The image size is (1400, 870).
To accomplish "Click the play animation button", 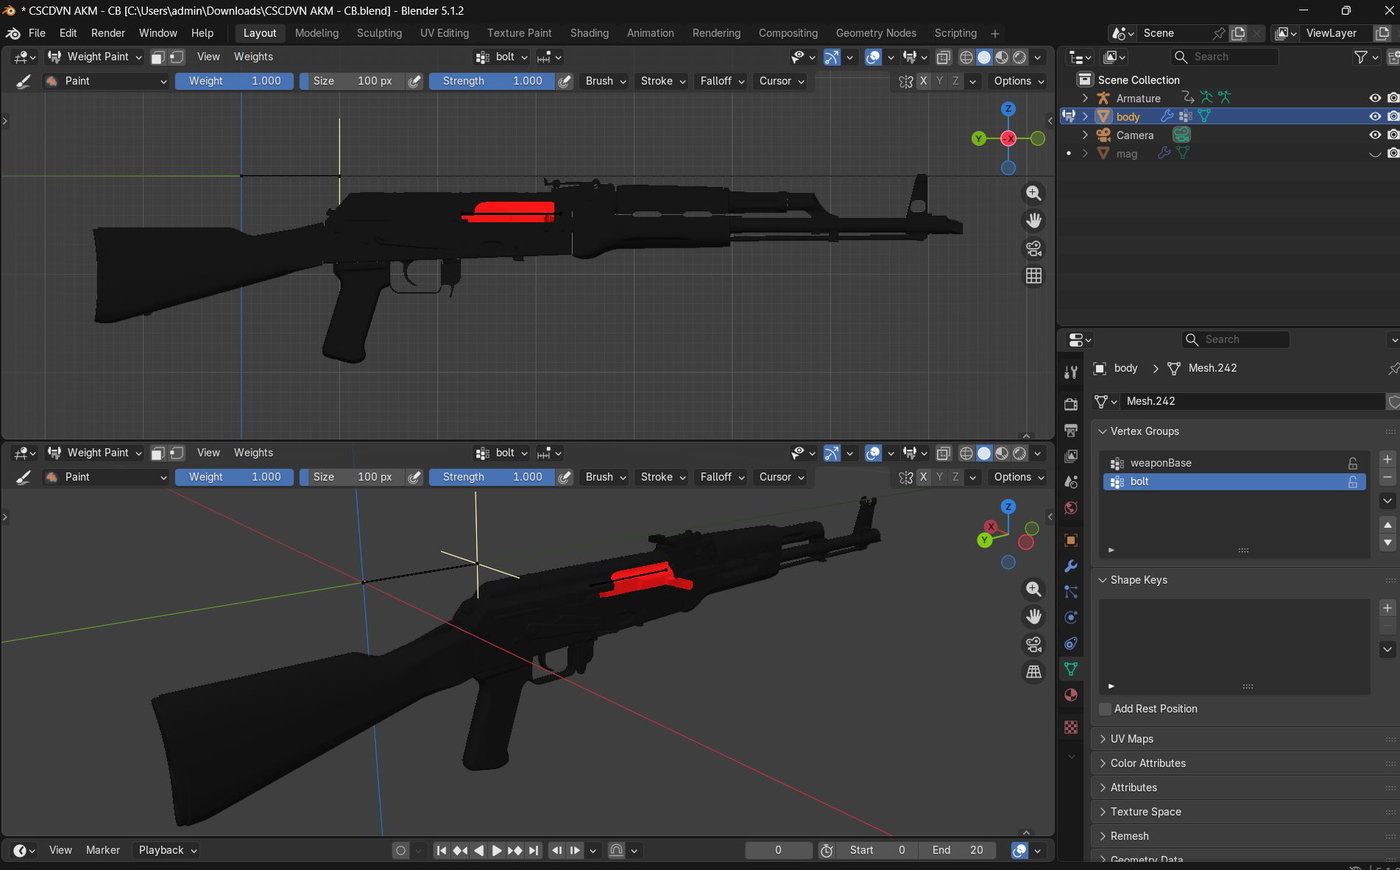I will coord(496,851).
